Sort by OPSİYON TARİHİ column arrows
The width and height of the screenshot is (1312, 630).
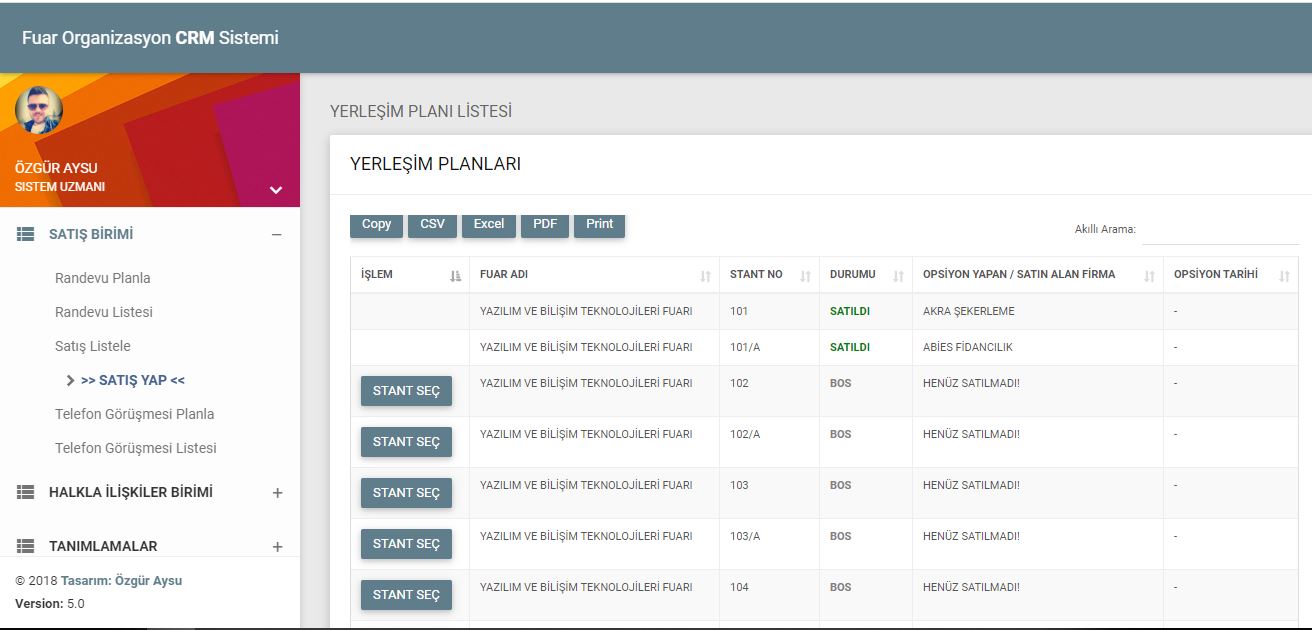[1284, 276]
